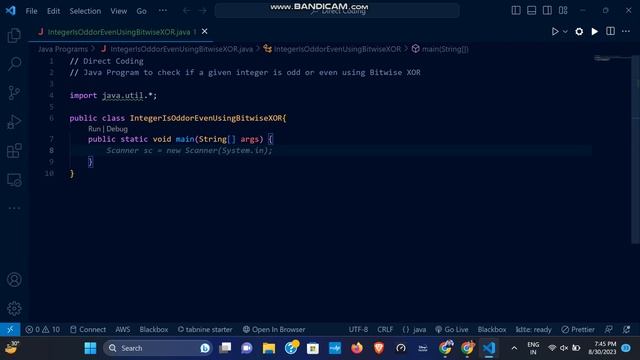The width and height of the screenshot is (640, 360).
Task: Toggle primary side bar layout button
Action: coord(516,11)
